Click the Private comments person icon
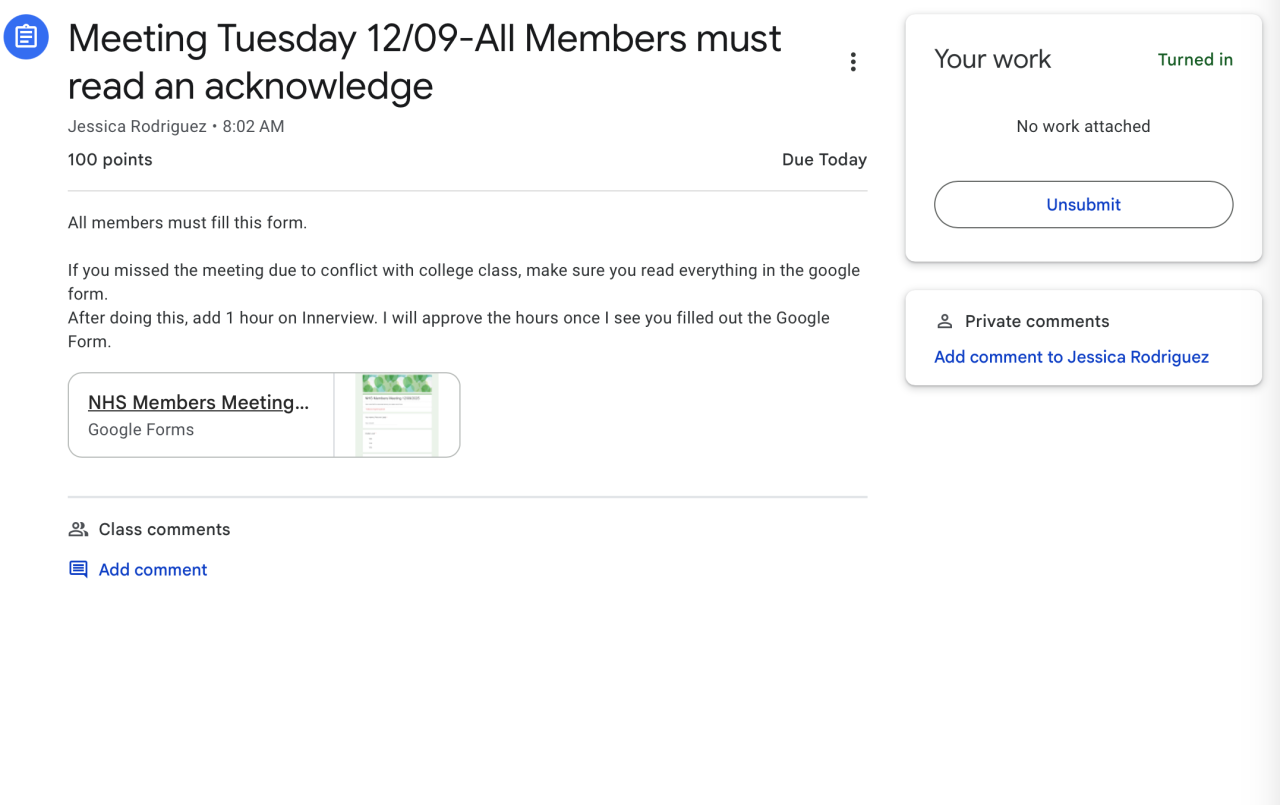This screenshot has height=805, width=1280. [x=944, y=321]
